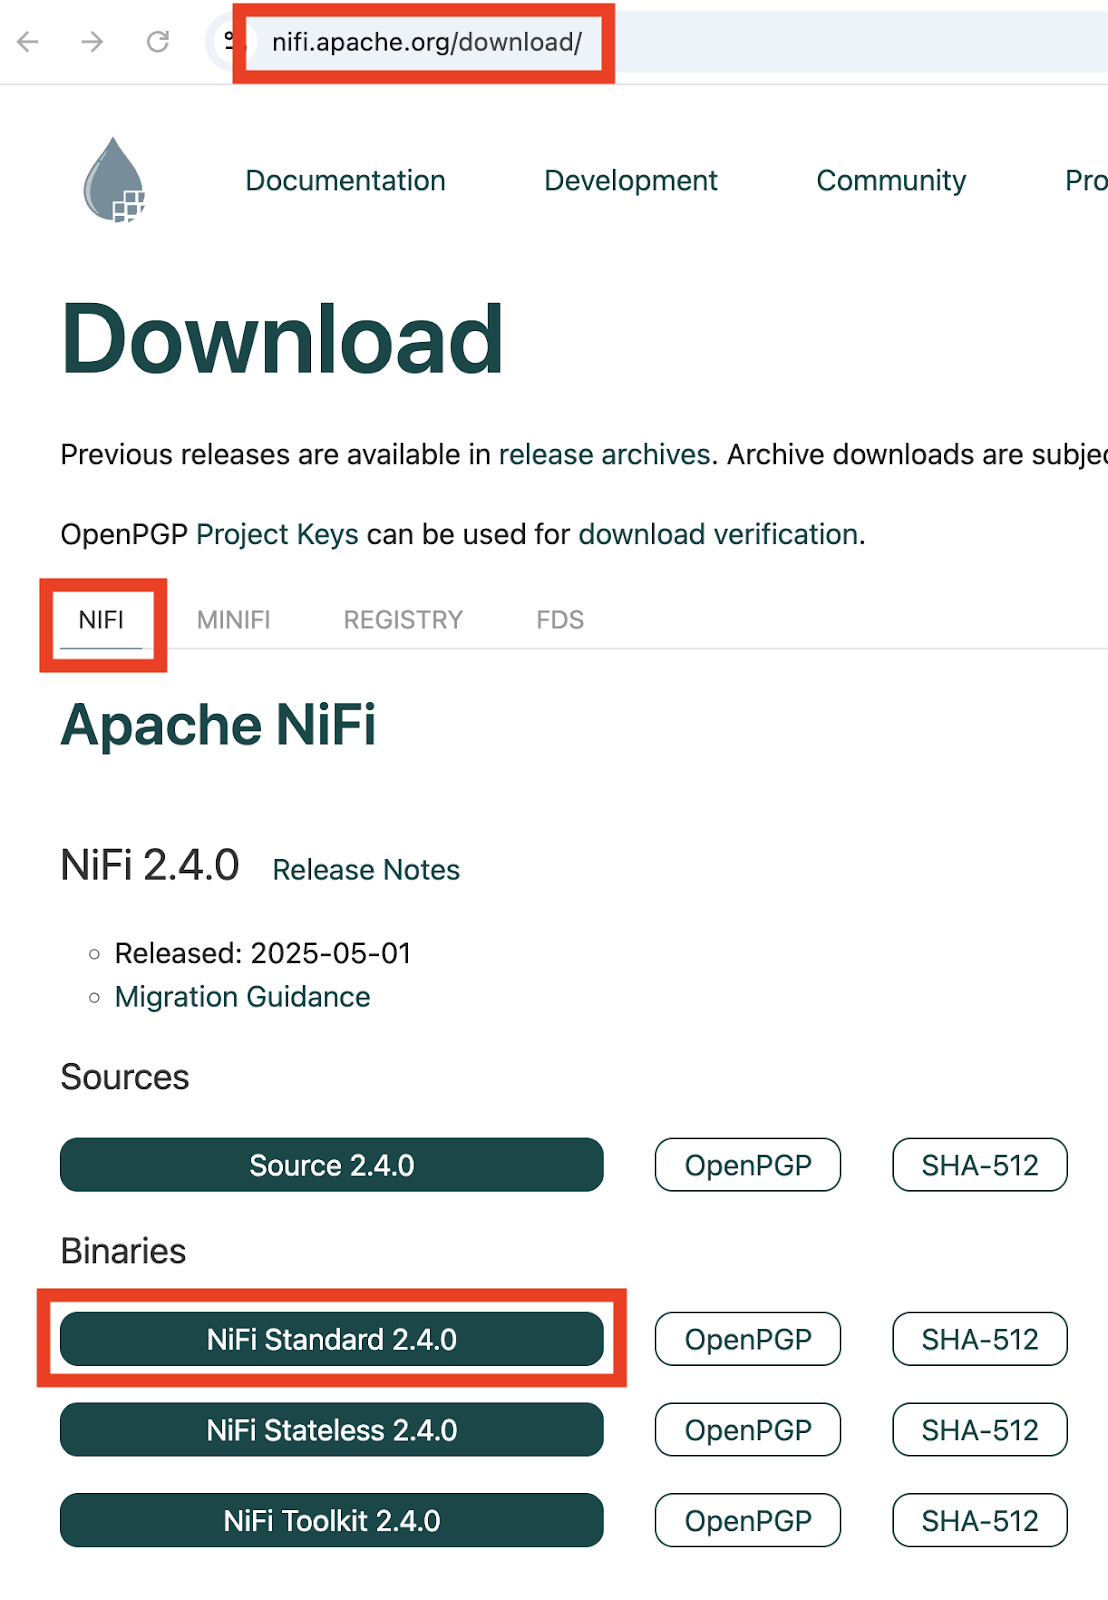Open the site information icon in address bar

click(x=229, y=42)
